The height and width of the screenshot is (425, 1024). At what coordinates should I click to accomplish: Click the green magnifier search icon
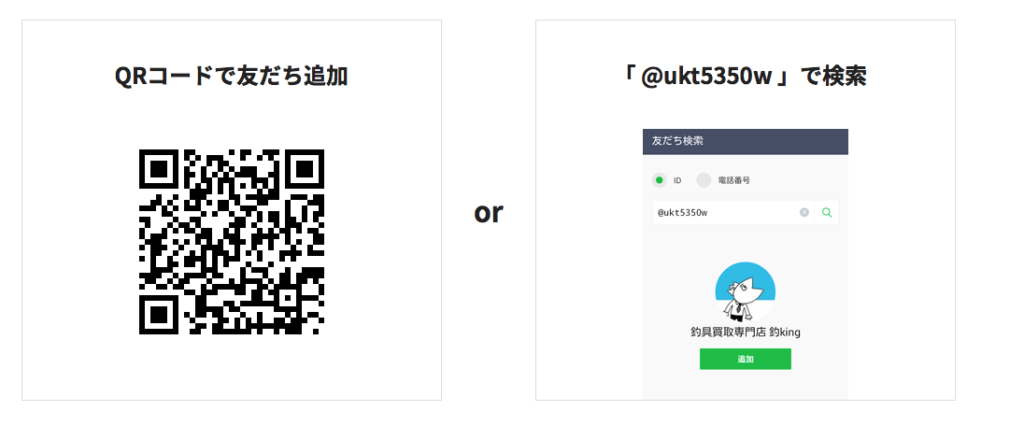tap(827, 212)
